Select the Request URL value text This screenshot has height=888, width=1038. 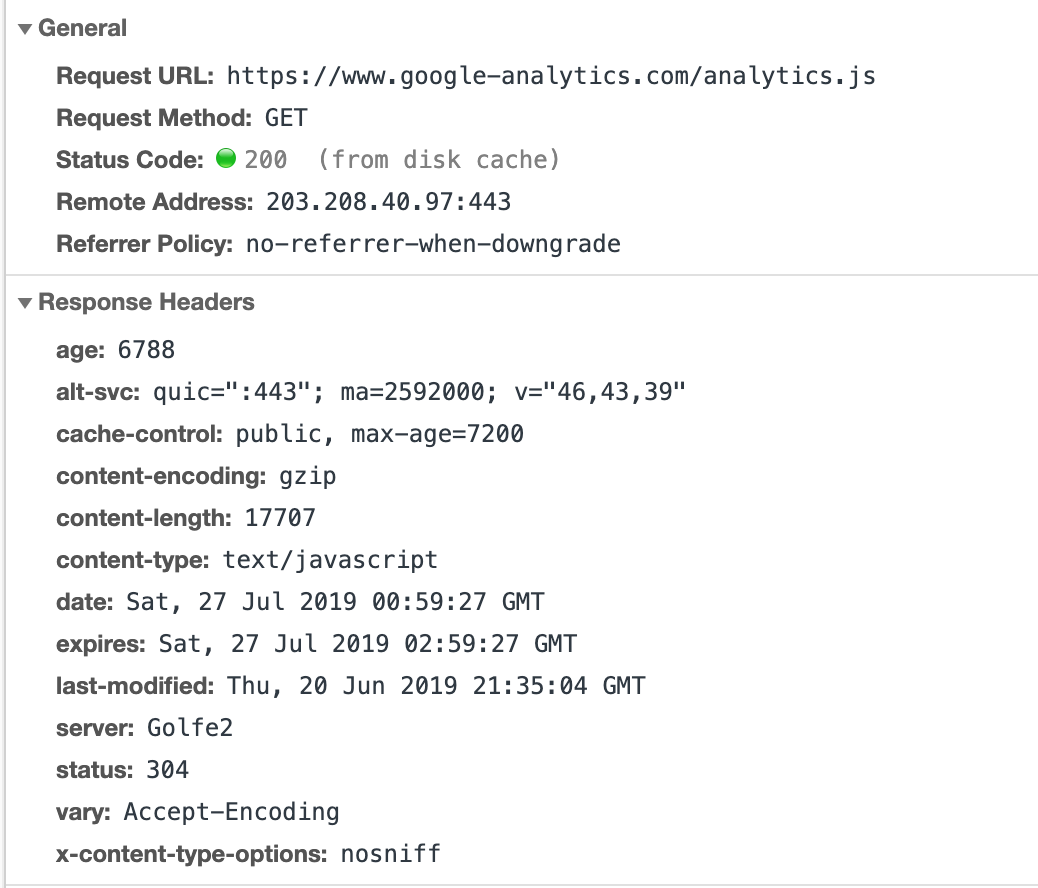(551, 76)
